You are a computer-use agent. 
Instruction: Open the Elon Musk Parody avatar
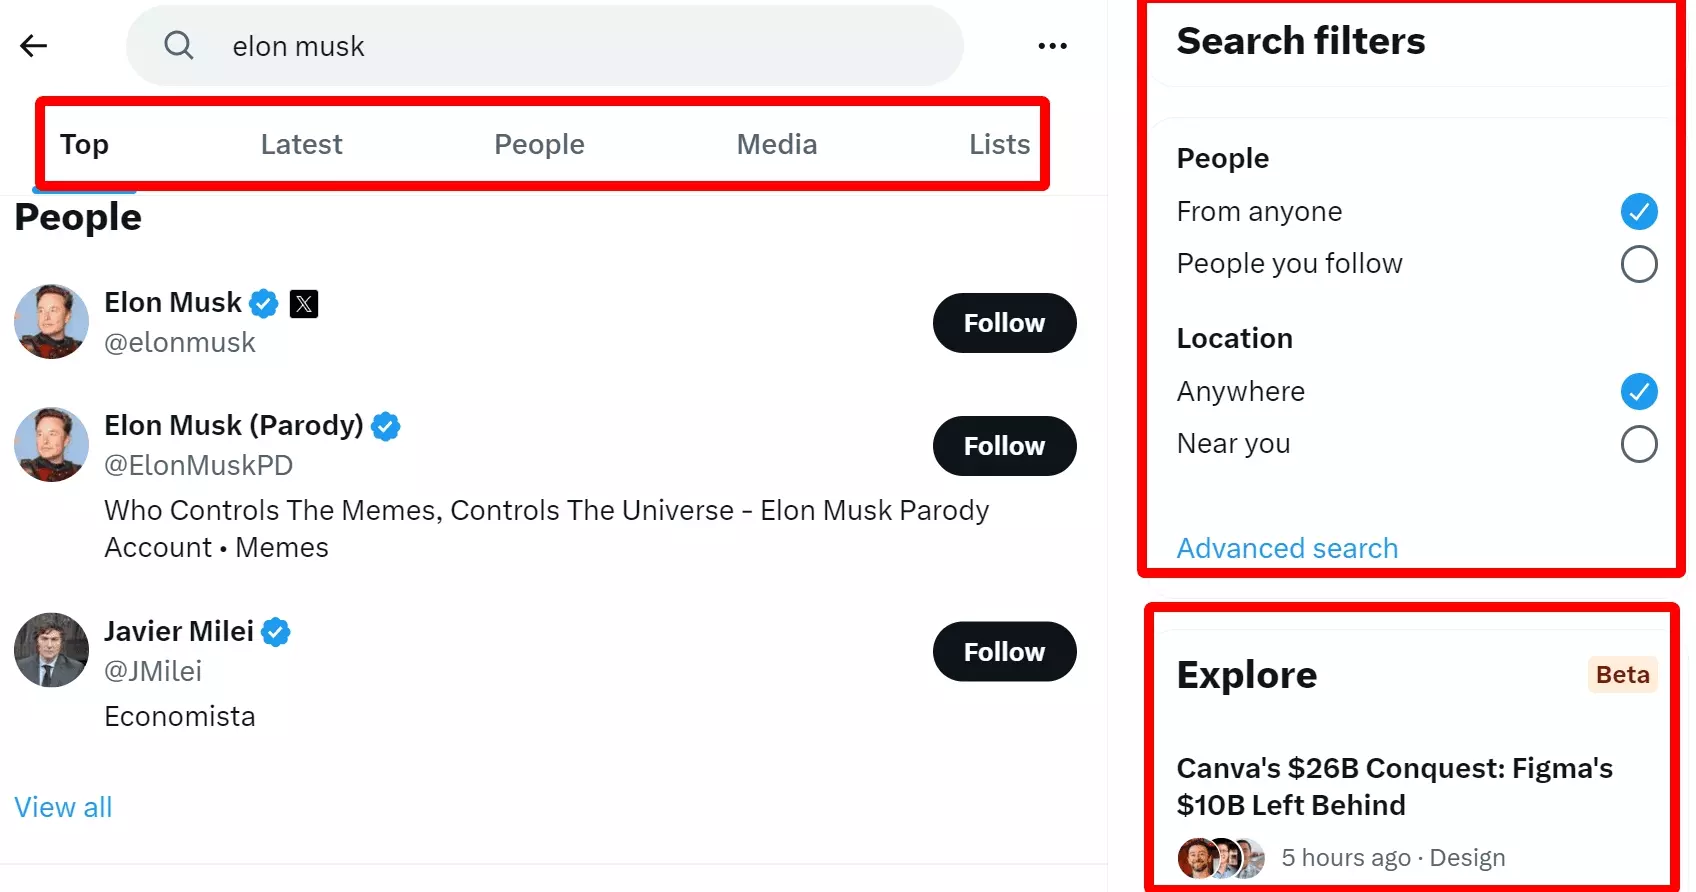50,445
